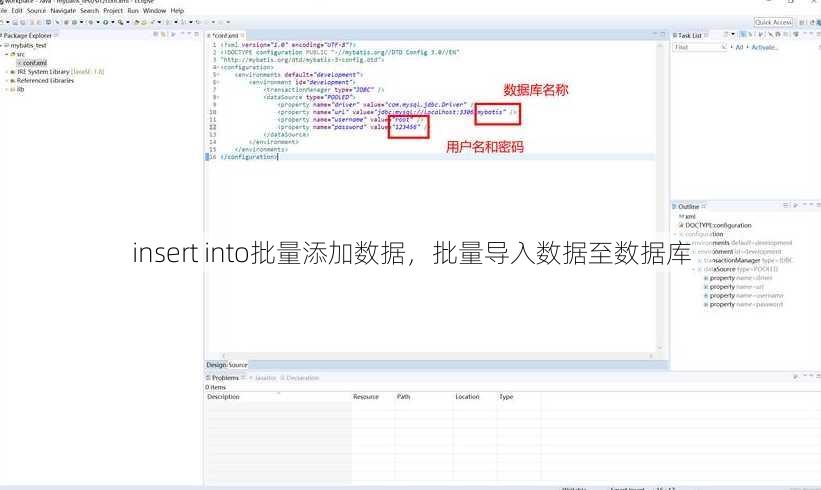Click the closing configuration tag line 16
Screen dimensions: 821x490
click(249, 157)
